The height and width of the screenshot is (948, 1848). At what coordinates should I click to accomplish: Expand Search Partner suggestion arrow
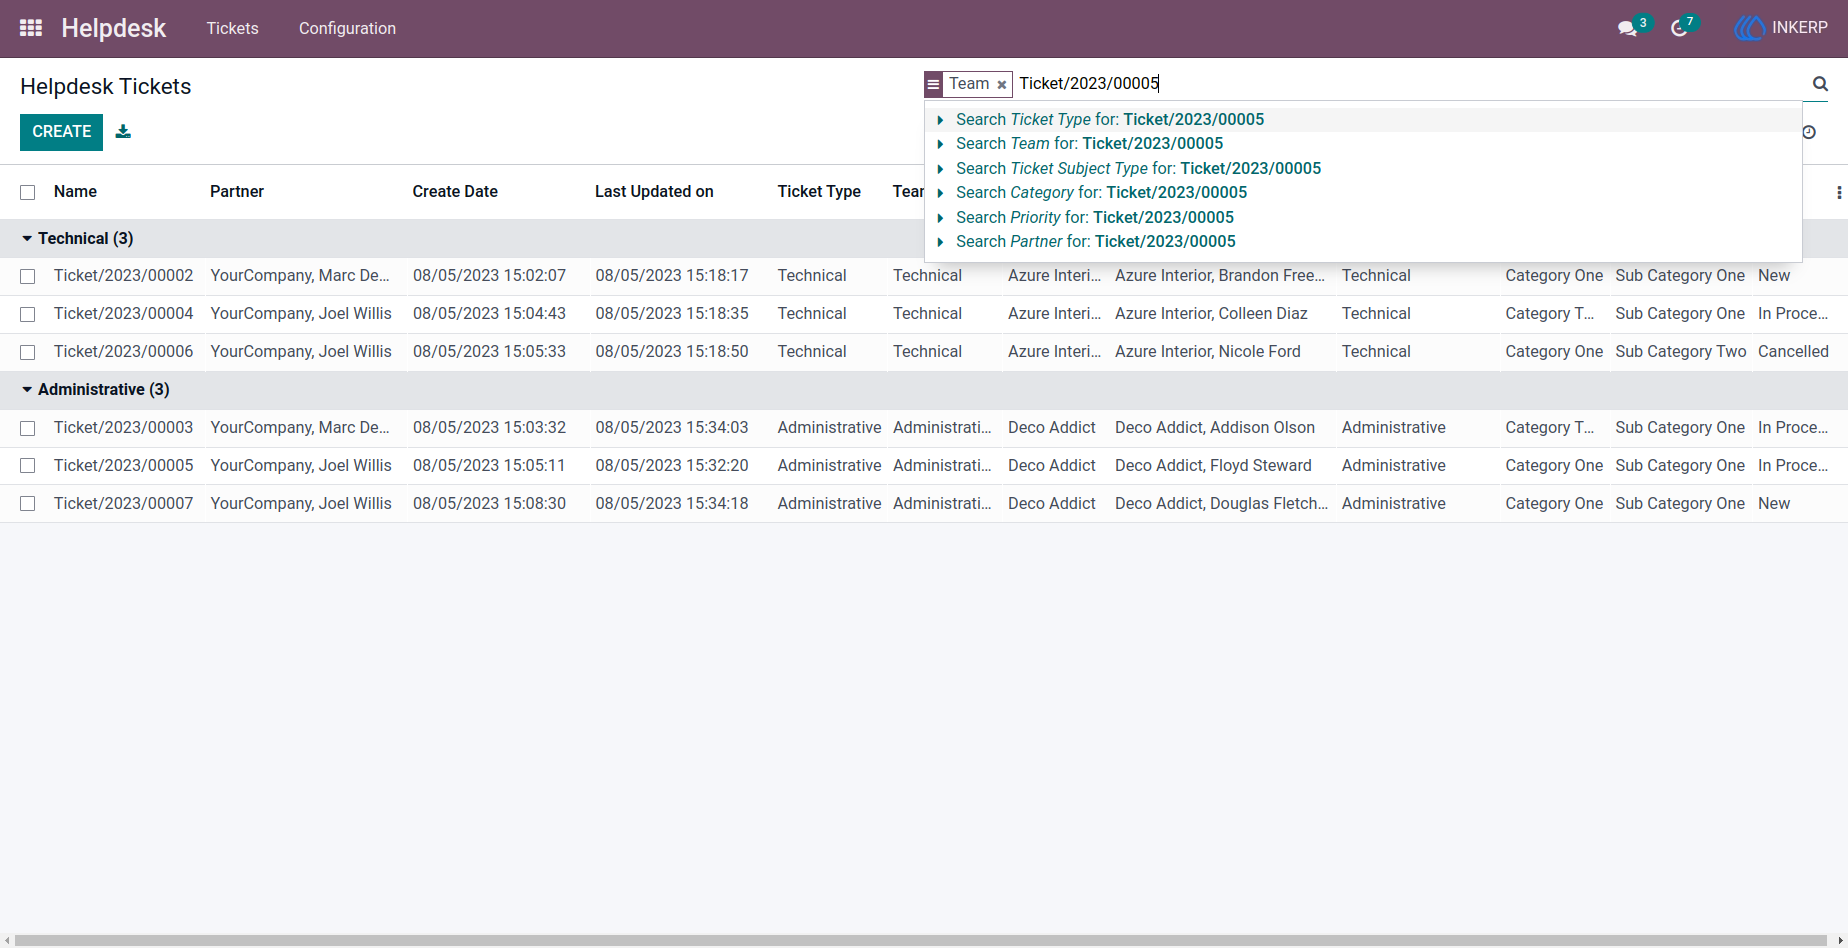tap(940, 242)
